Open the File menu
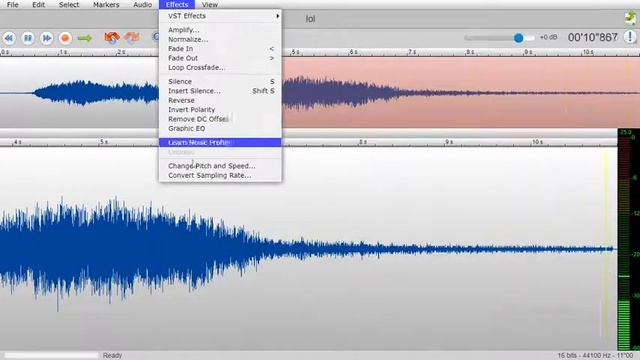 [12, 5]
